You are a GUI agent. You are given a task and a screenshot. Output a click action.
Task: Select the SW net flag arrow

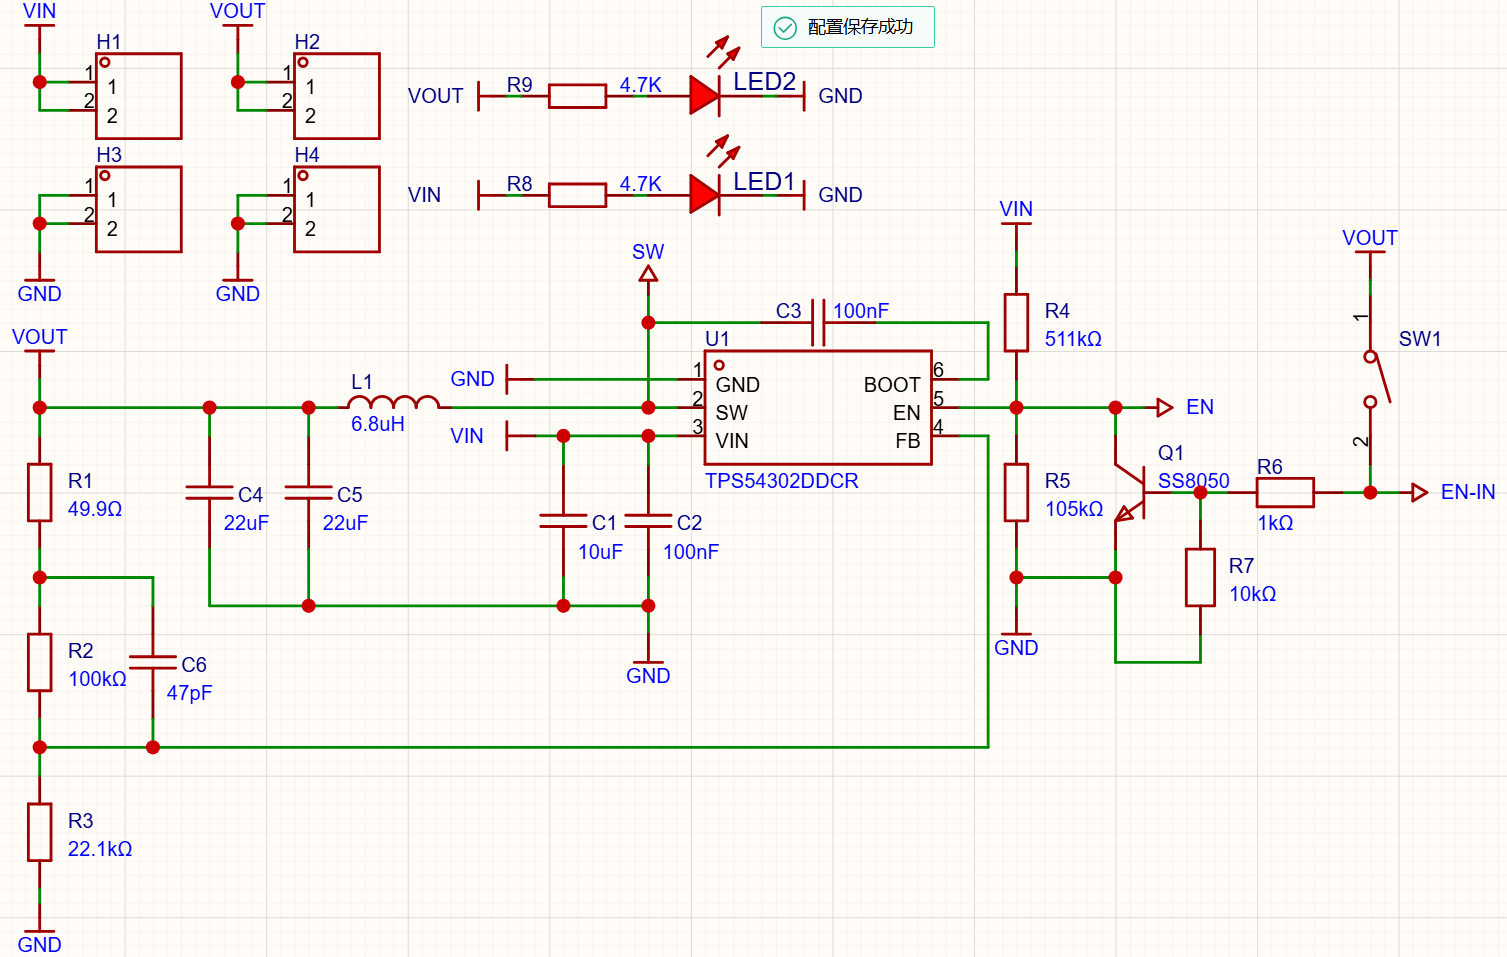pos(648,274)
